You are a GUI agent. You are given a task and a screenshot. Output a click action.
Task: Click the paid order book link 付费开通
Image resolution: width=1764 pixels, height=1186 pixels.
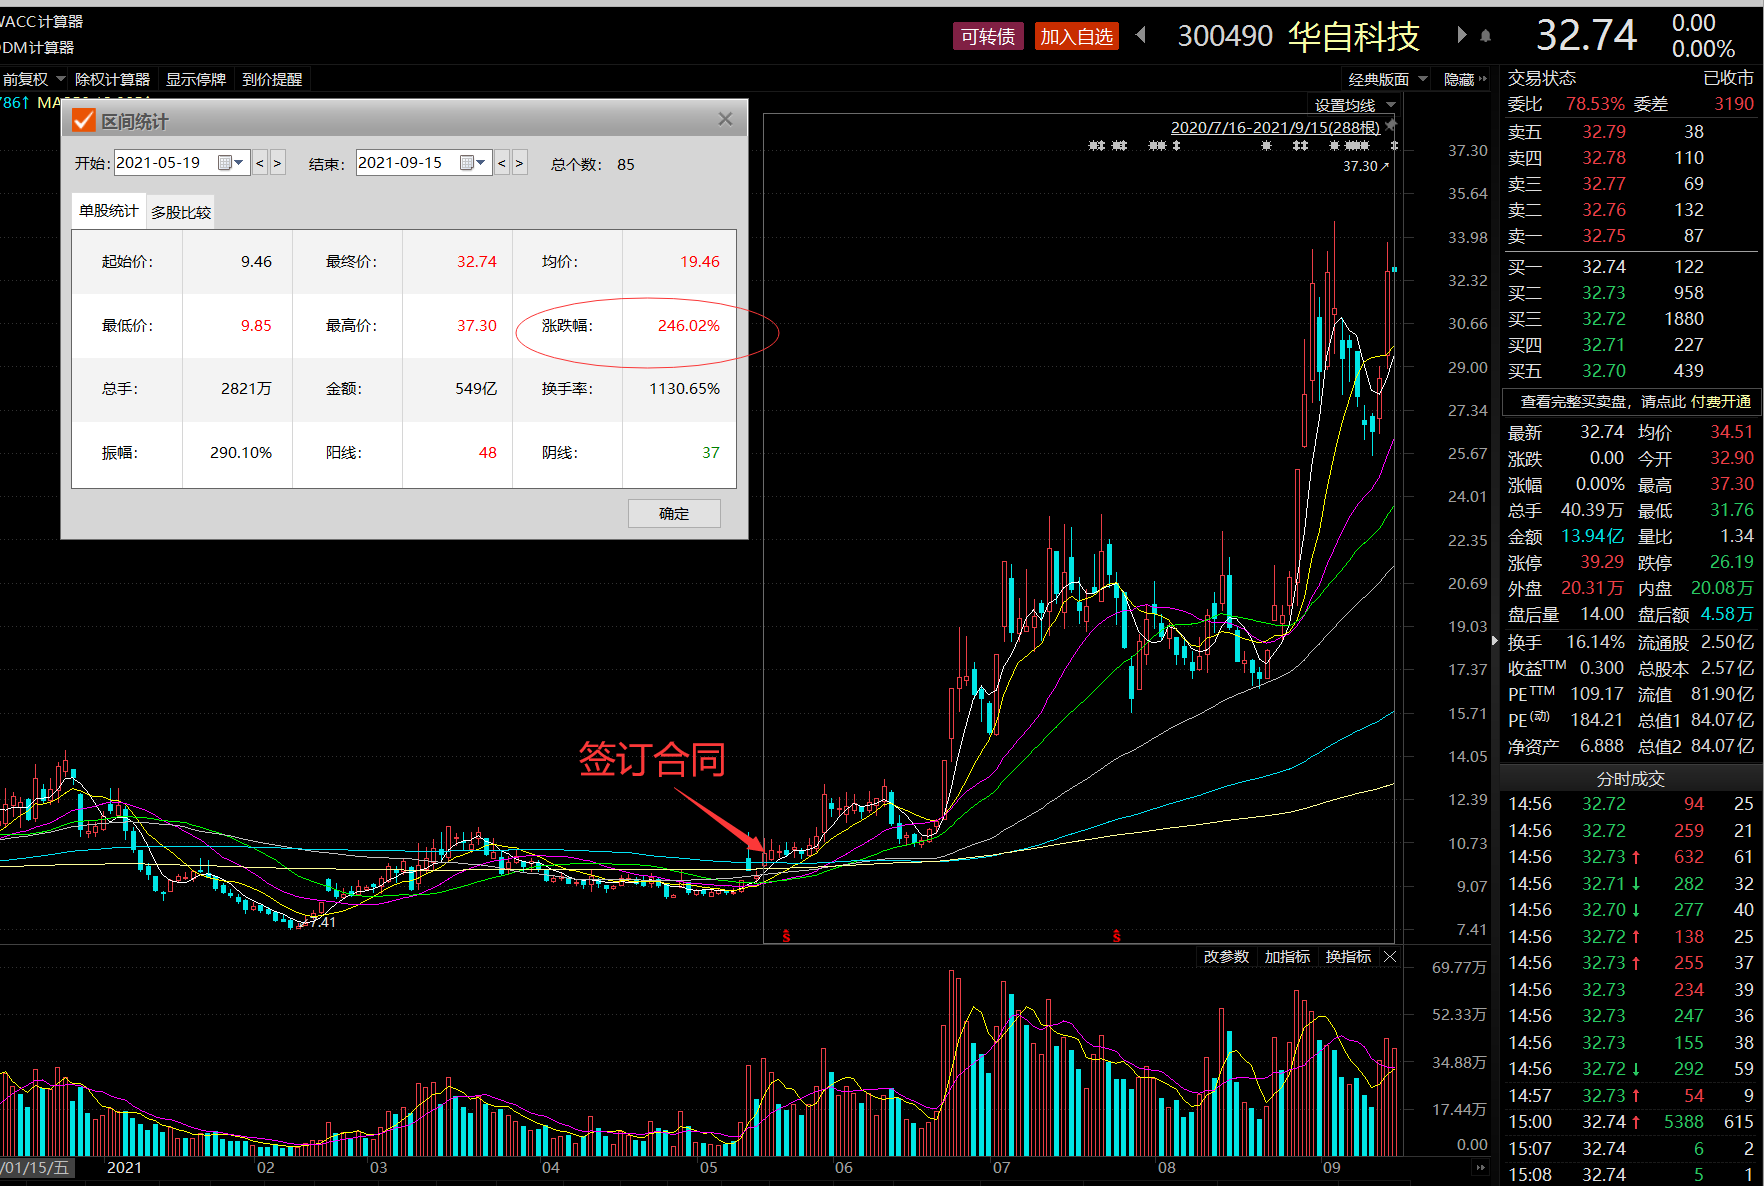click(x=1721, y=401)
